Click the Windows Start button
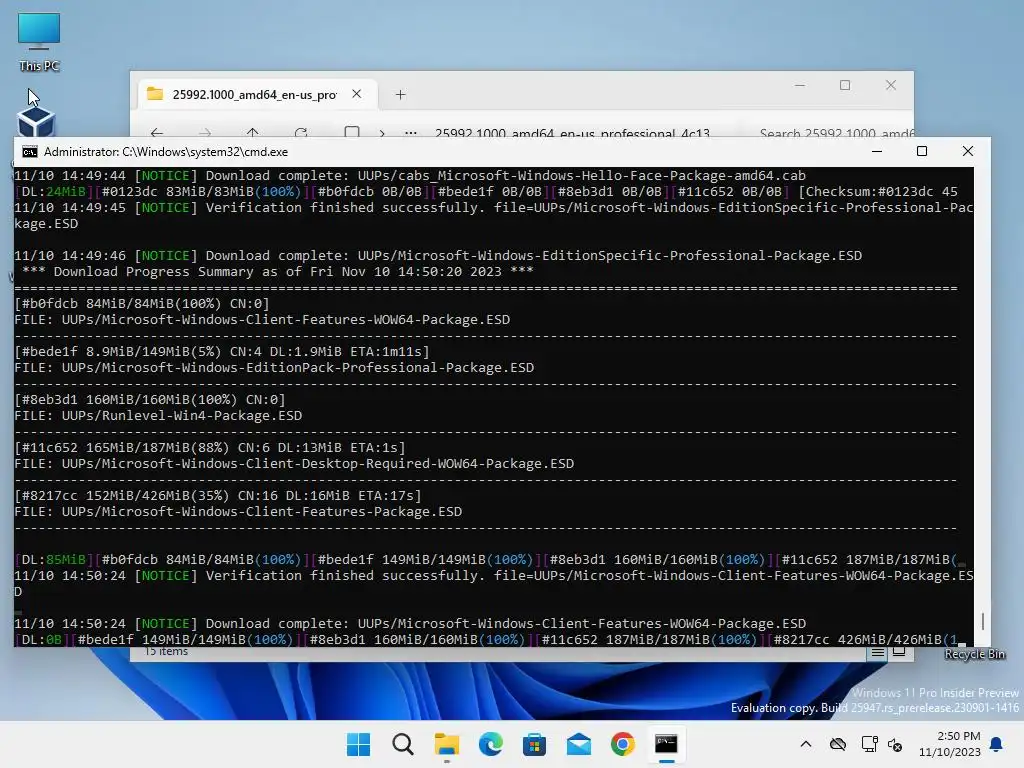Viewport: 1024px width, 768px height. click(x=358, y=744)
